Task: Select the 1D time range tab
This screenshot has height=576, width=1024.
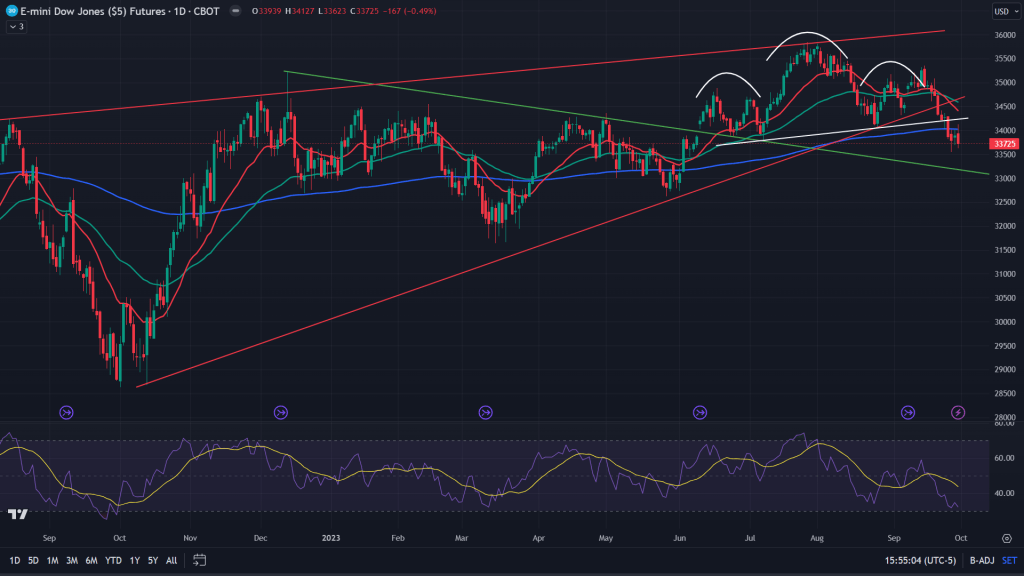Action: pyautogui.click(x=16, y=560)
